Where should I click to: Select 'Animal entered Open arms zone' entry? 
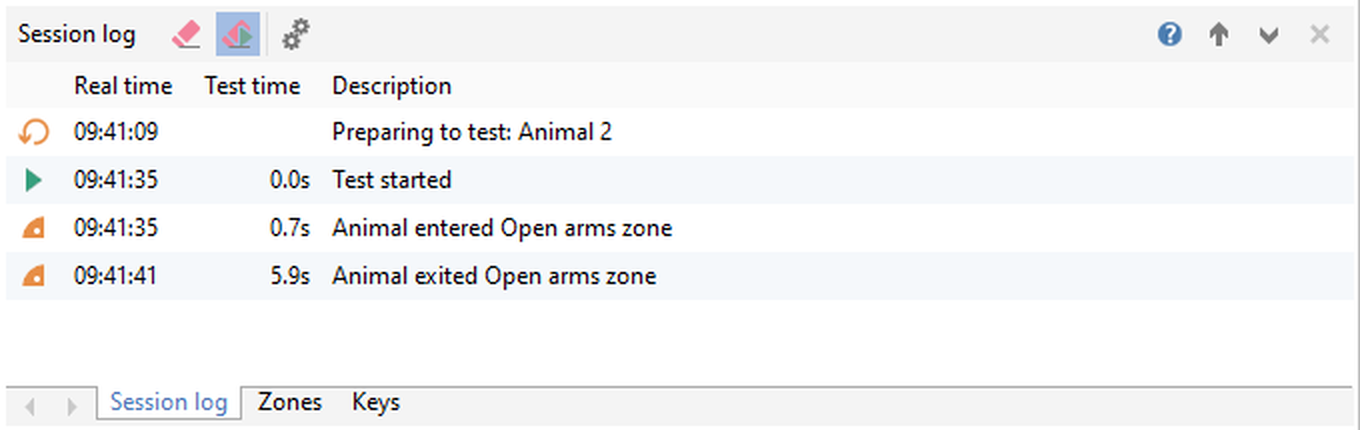click(x=502, y=228)
